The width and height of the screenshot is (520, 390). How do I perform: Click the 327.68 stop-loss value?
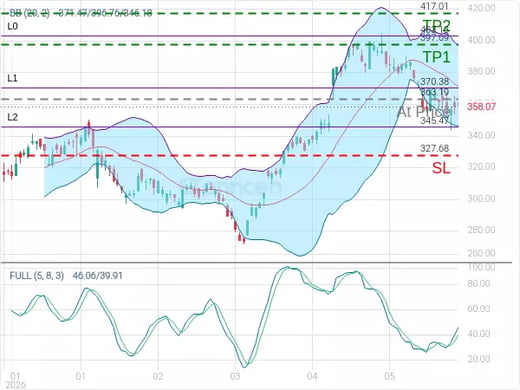point(434,148)
